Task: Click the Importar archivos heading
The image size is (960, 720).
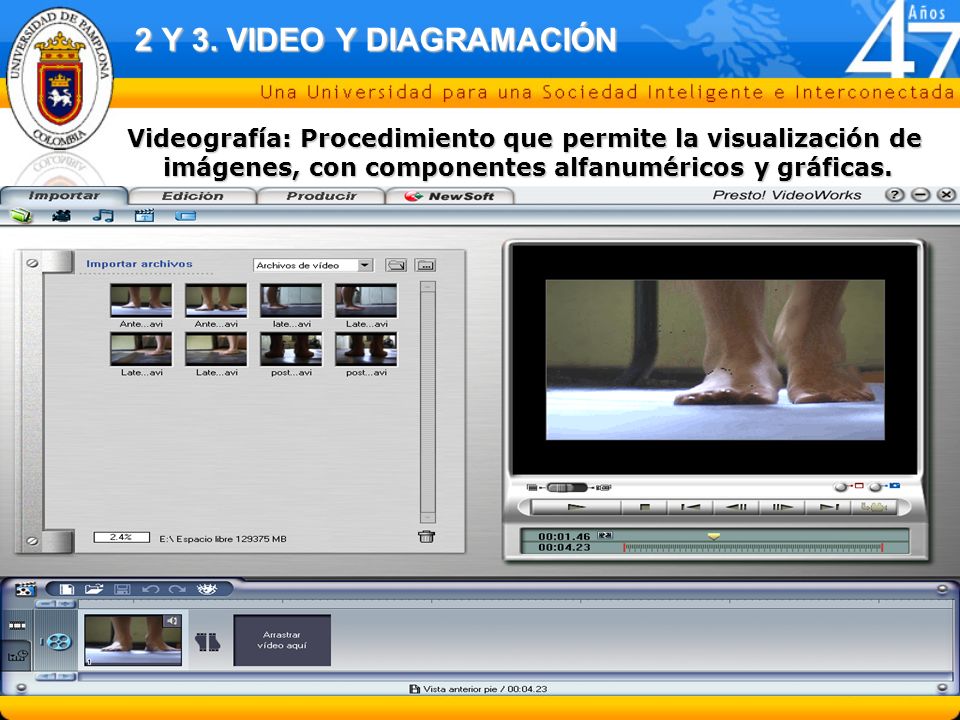Action: pyautogui.click(x=139, y=264)
